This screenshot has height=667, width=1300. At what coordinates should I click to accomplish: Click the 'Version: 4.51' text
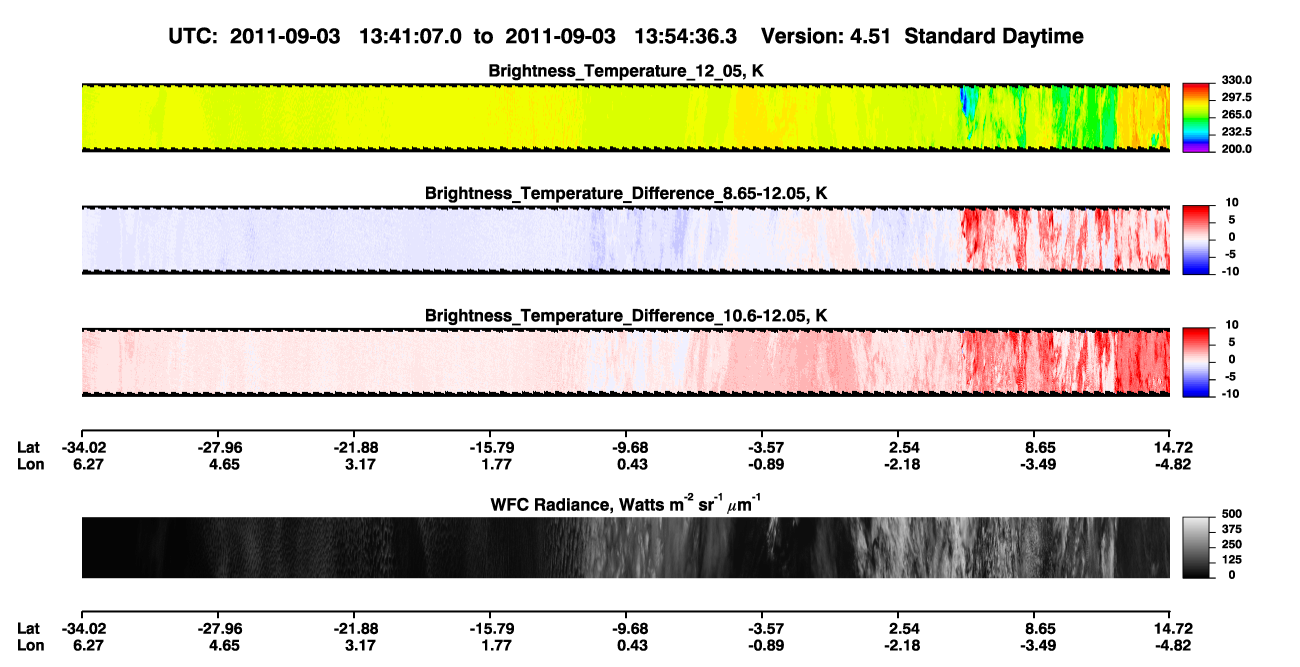(824, 36)
